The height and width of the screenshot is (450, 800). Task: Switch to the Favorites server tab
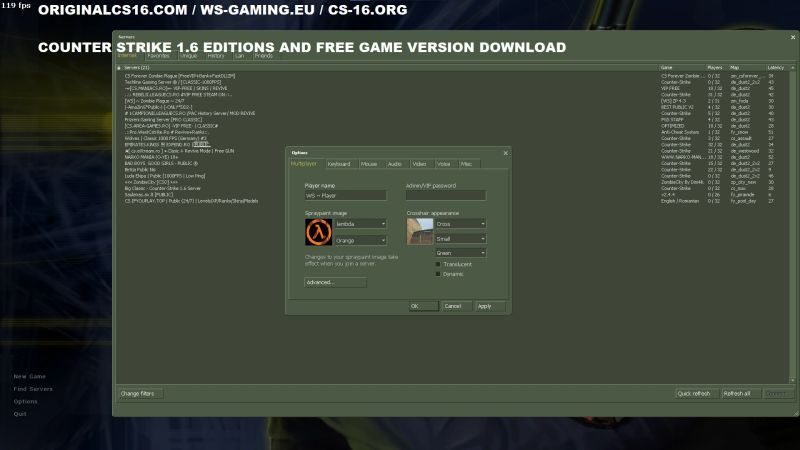158,56
